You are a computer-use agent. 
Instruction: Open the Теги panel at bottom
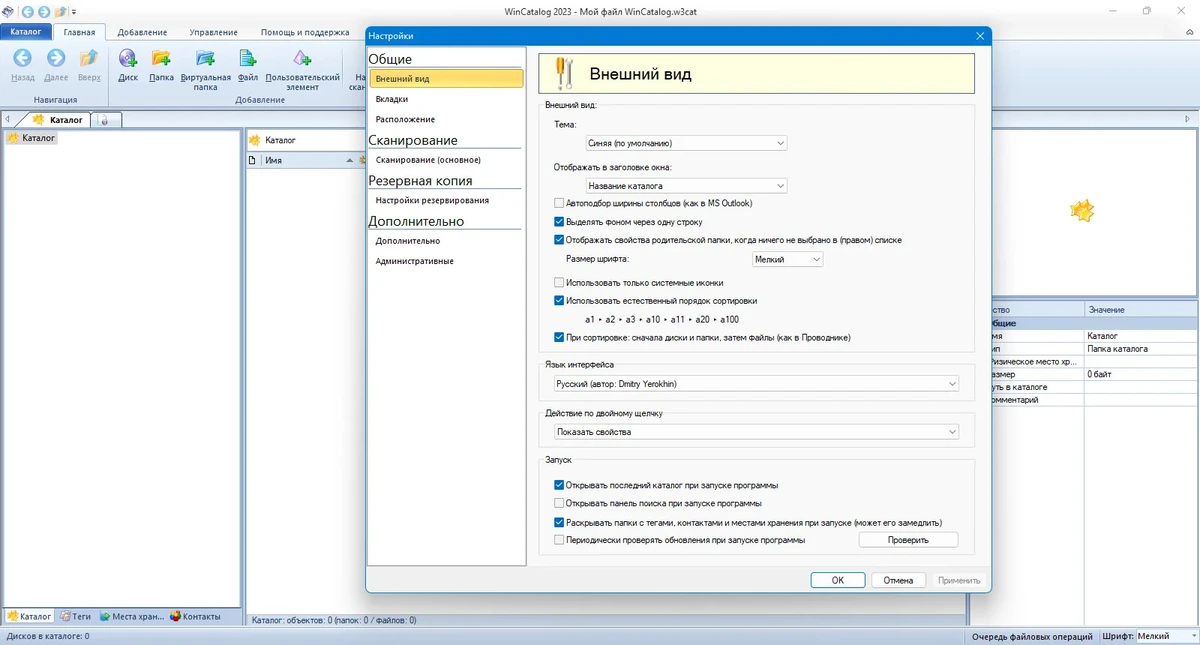click(x=75, y=617)
